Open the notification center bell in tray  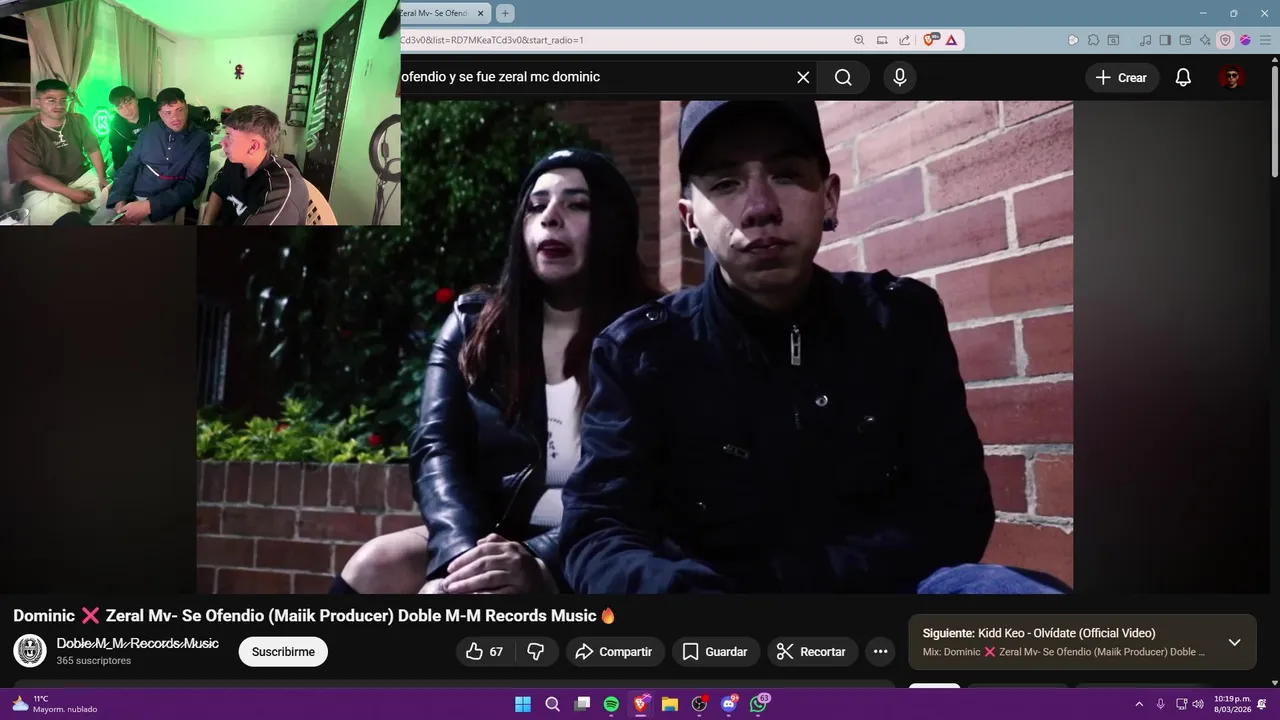click(x=1262, y=704)
